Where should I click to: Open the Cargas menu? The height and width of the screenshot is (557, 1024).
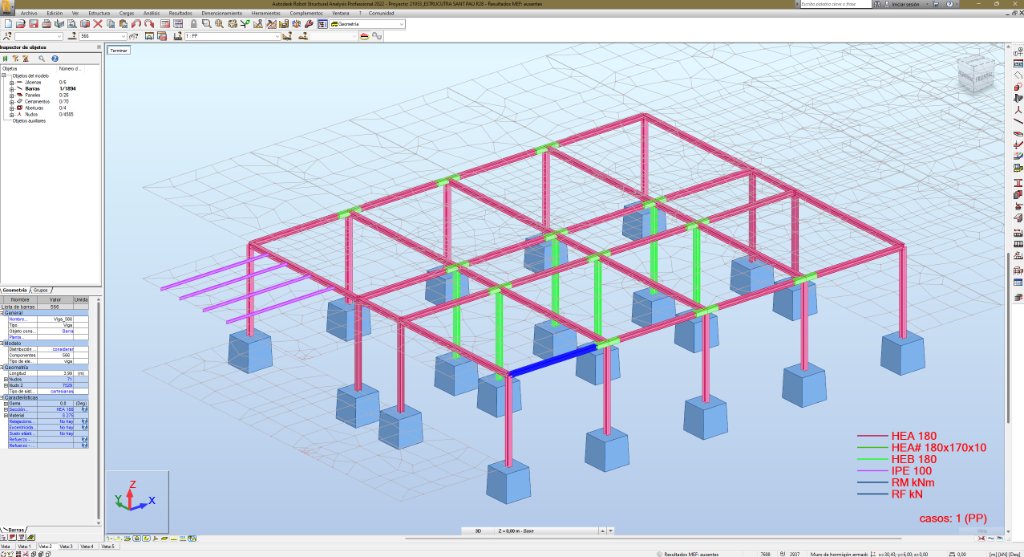(x=127, y=13)
